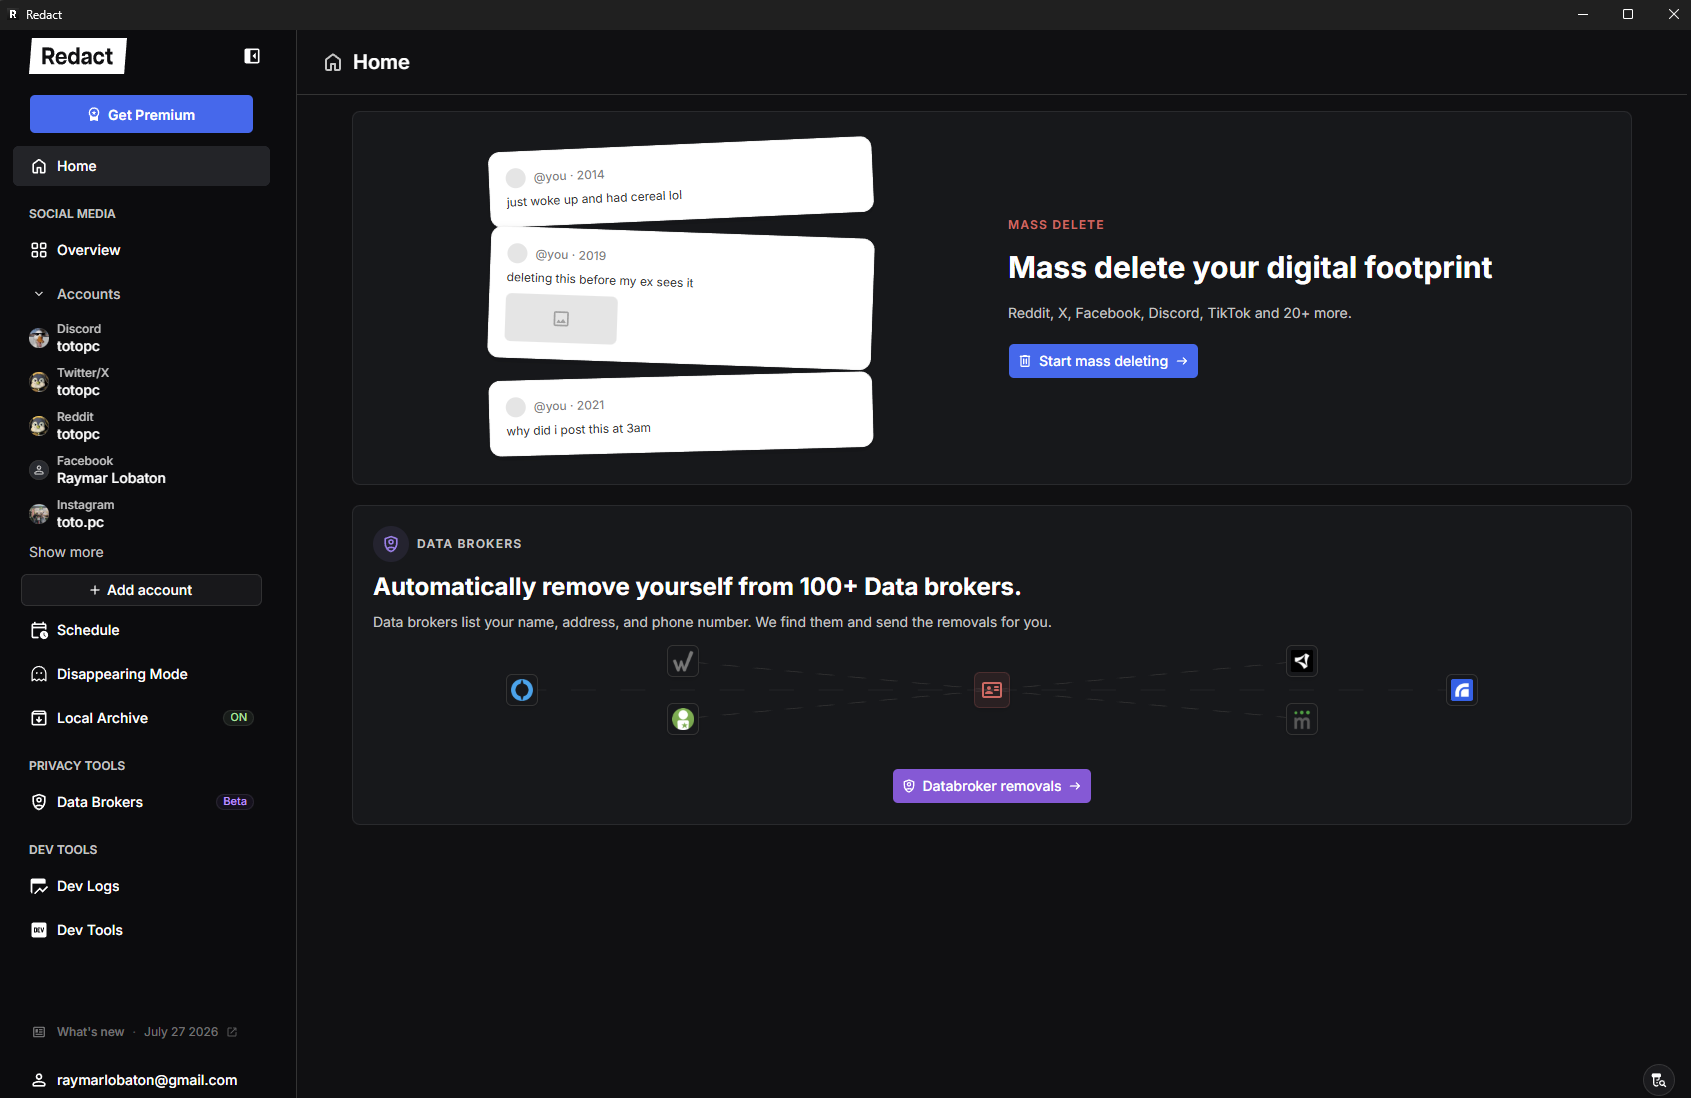Click the Local Archive download icon
The width and height of the screenshot is (1691, 1098).
(39, 718)
